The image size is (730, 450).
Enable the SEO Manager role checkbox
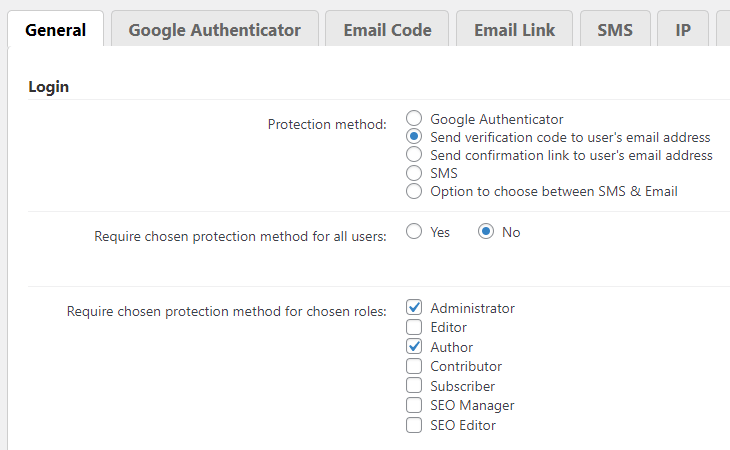(414, 405)
